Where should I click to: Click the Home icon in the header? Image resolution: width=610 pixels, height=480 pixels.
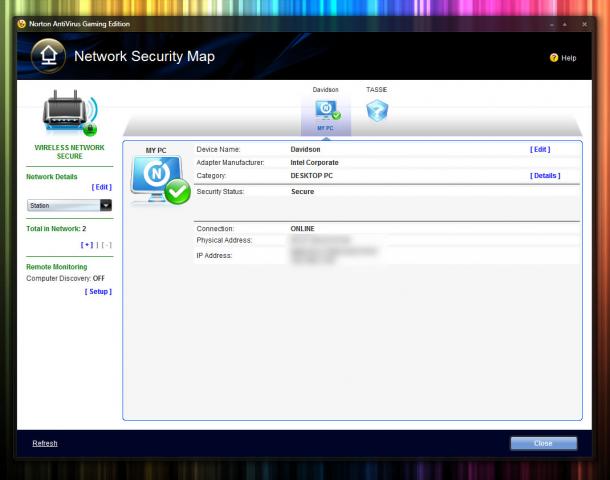click(48, 56)
